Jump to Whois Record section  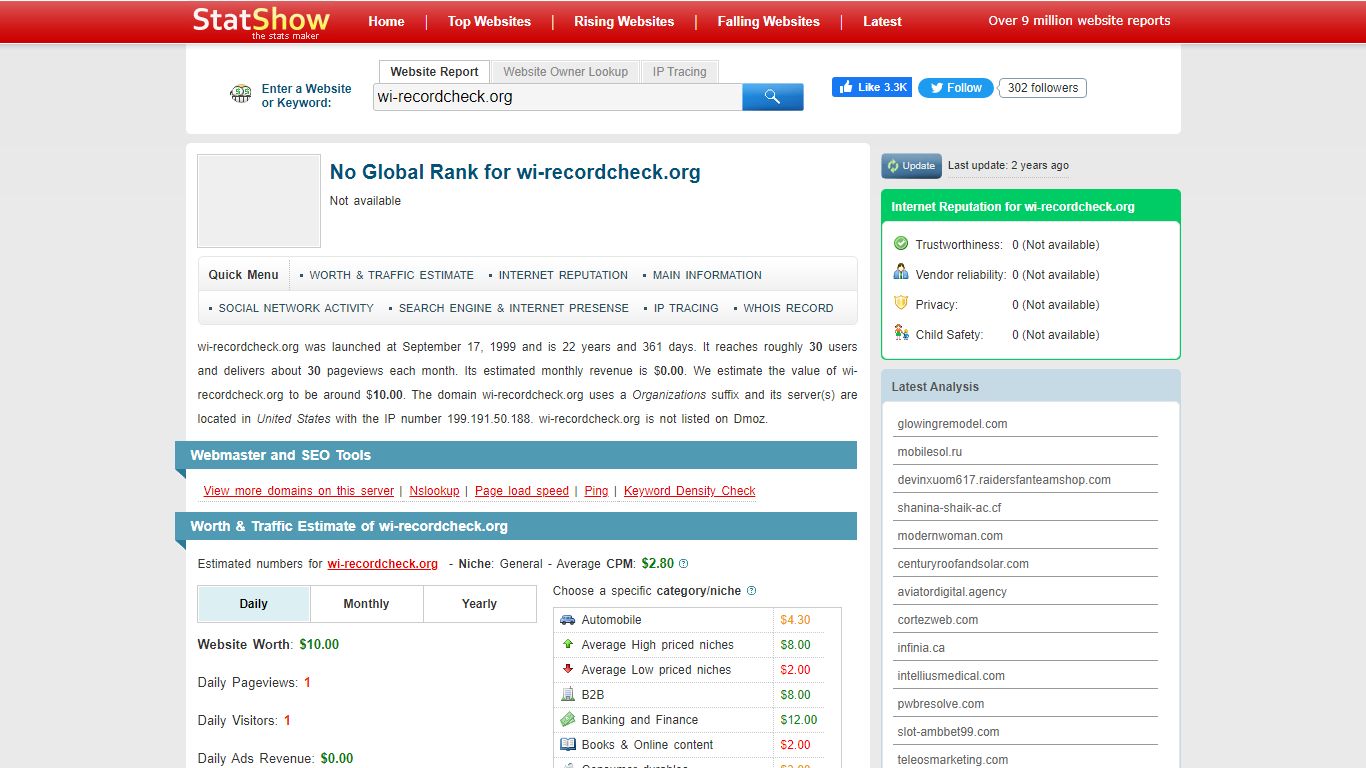click(788, 308)
